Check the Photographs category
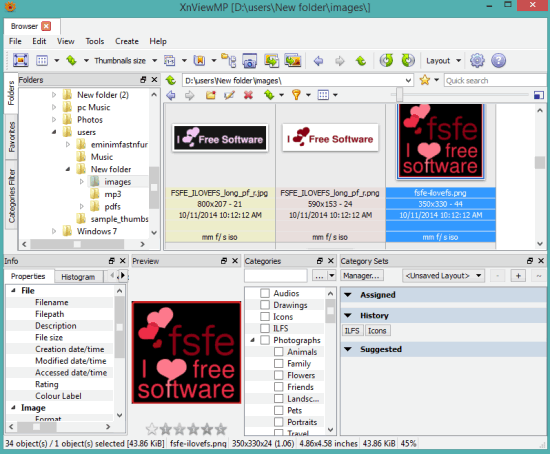 pyautogui.click(x=265, y=340)
